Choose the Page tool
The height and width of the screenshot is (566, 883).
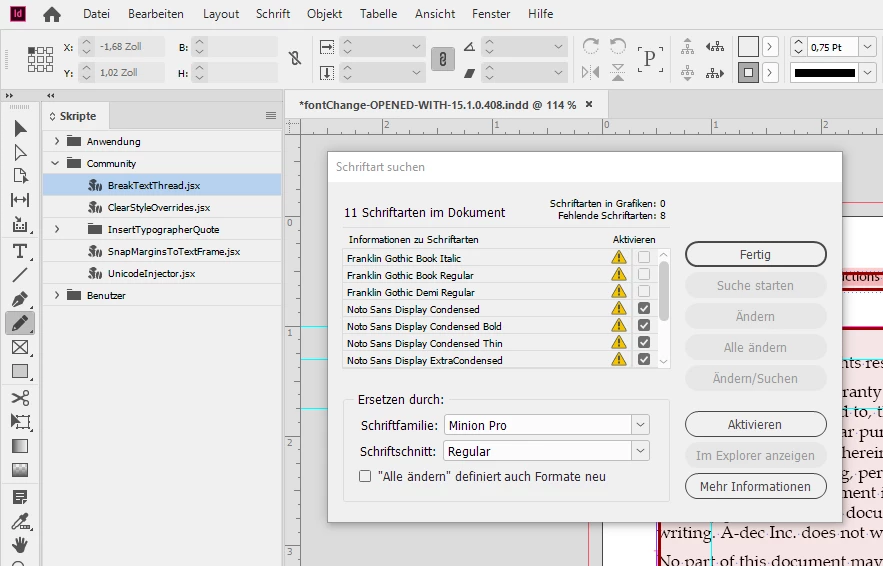tap(20, 176)
